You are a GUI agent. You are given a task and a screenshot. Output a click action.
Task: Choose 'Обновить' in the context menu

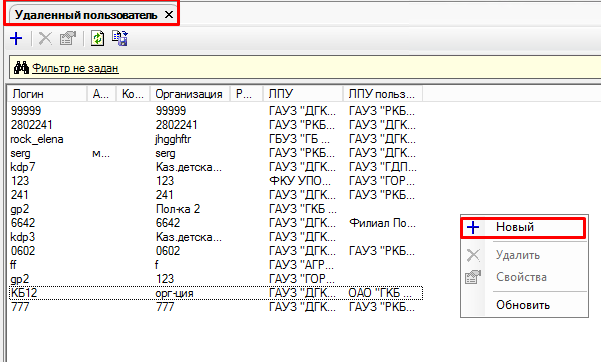click(x=524, y=305)
